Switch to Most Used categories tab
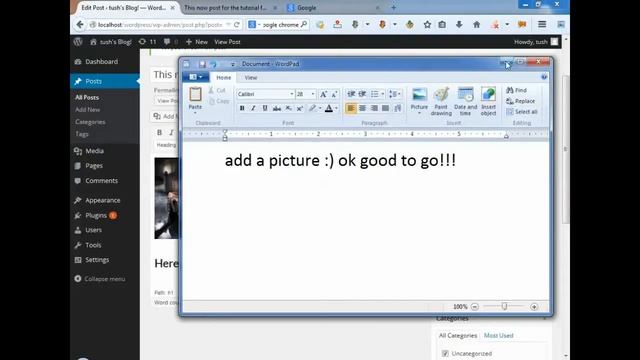This screenshot has width=640, height=360. 498,336
